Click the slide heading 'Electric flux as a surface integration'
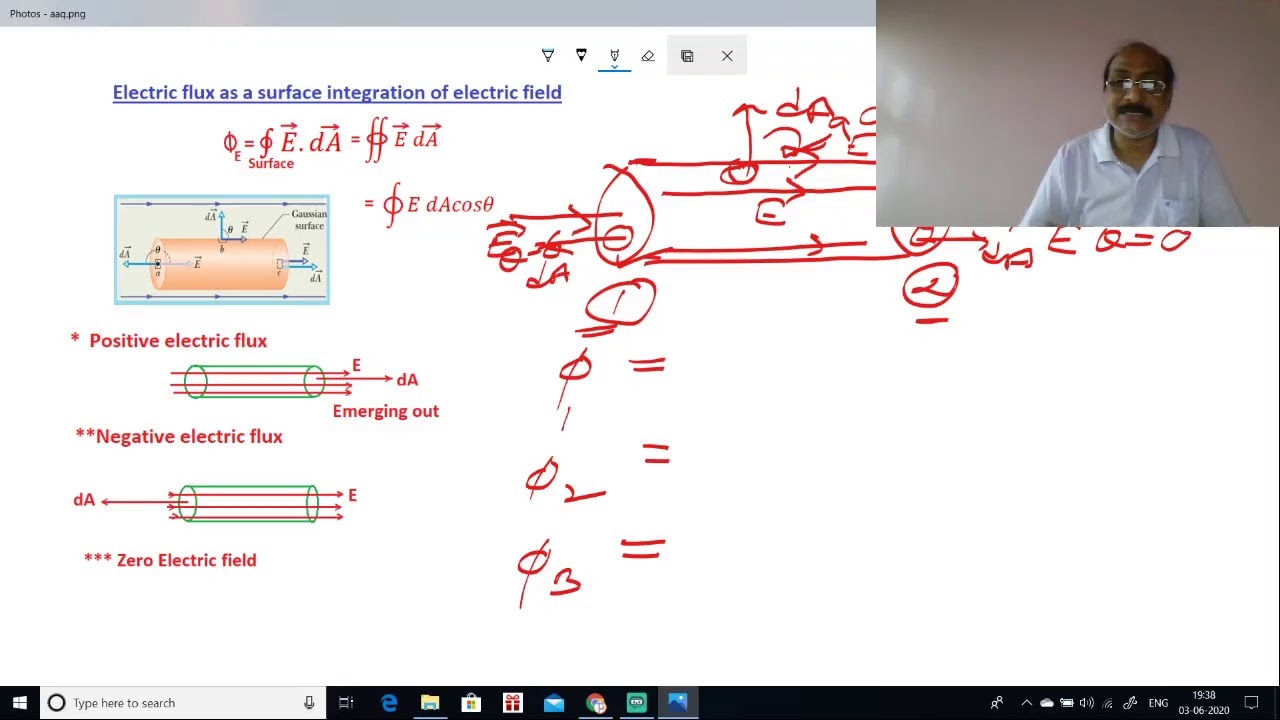The width and height of the screenshot is (1280, 720). (337, 92)
